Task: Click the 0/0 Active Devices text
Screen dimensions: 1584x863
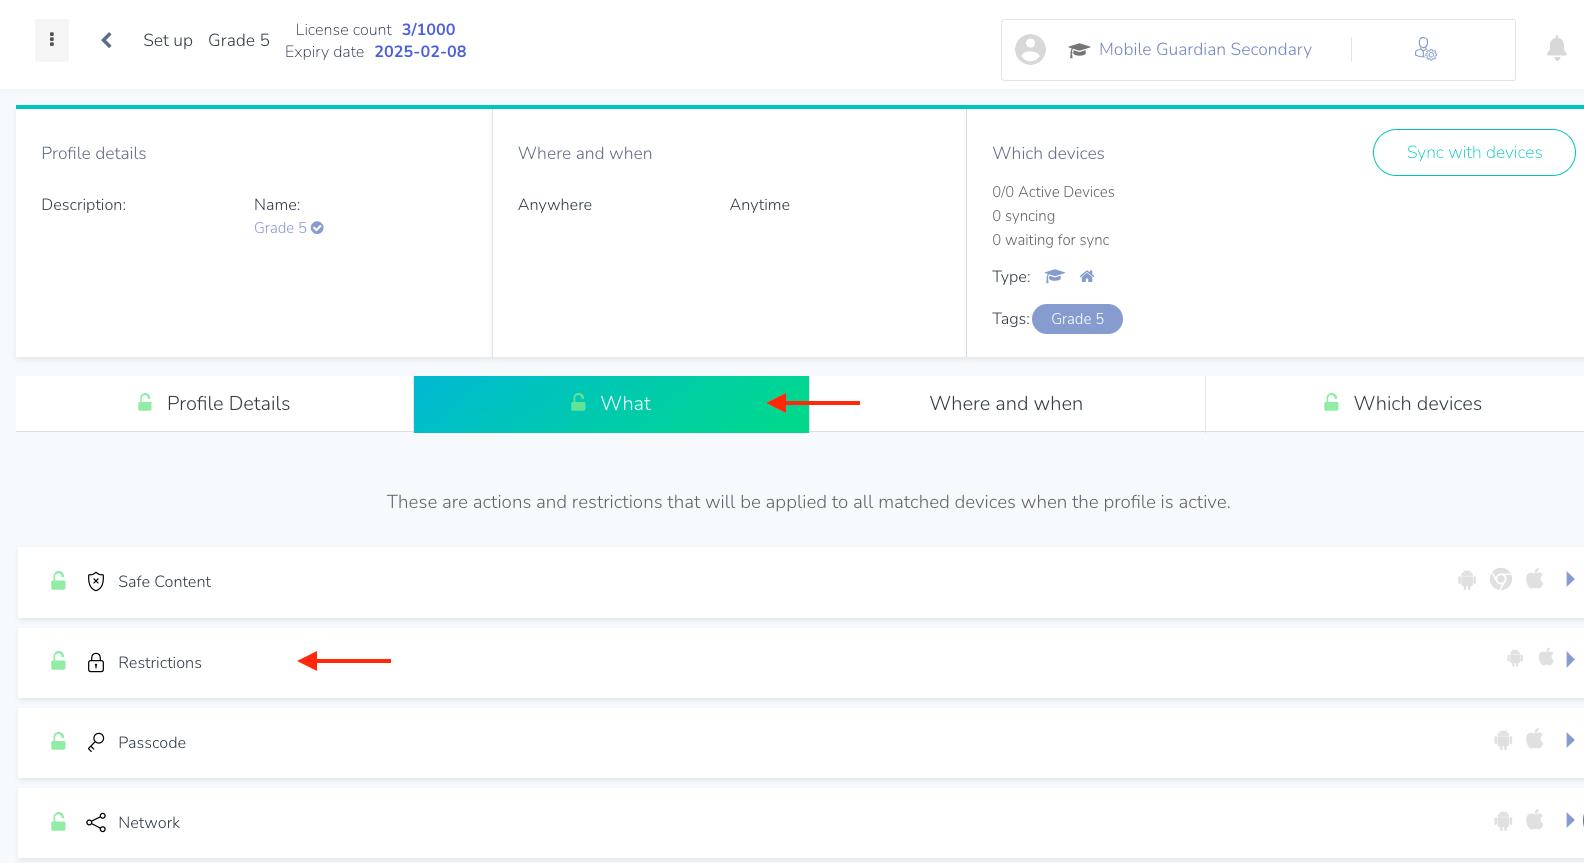Action: coord(1053,192)
